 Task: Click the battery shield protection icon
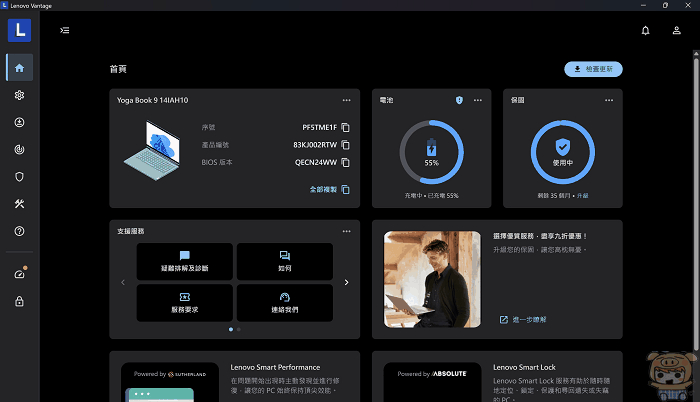459,101
